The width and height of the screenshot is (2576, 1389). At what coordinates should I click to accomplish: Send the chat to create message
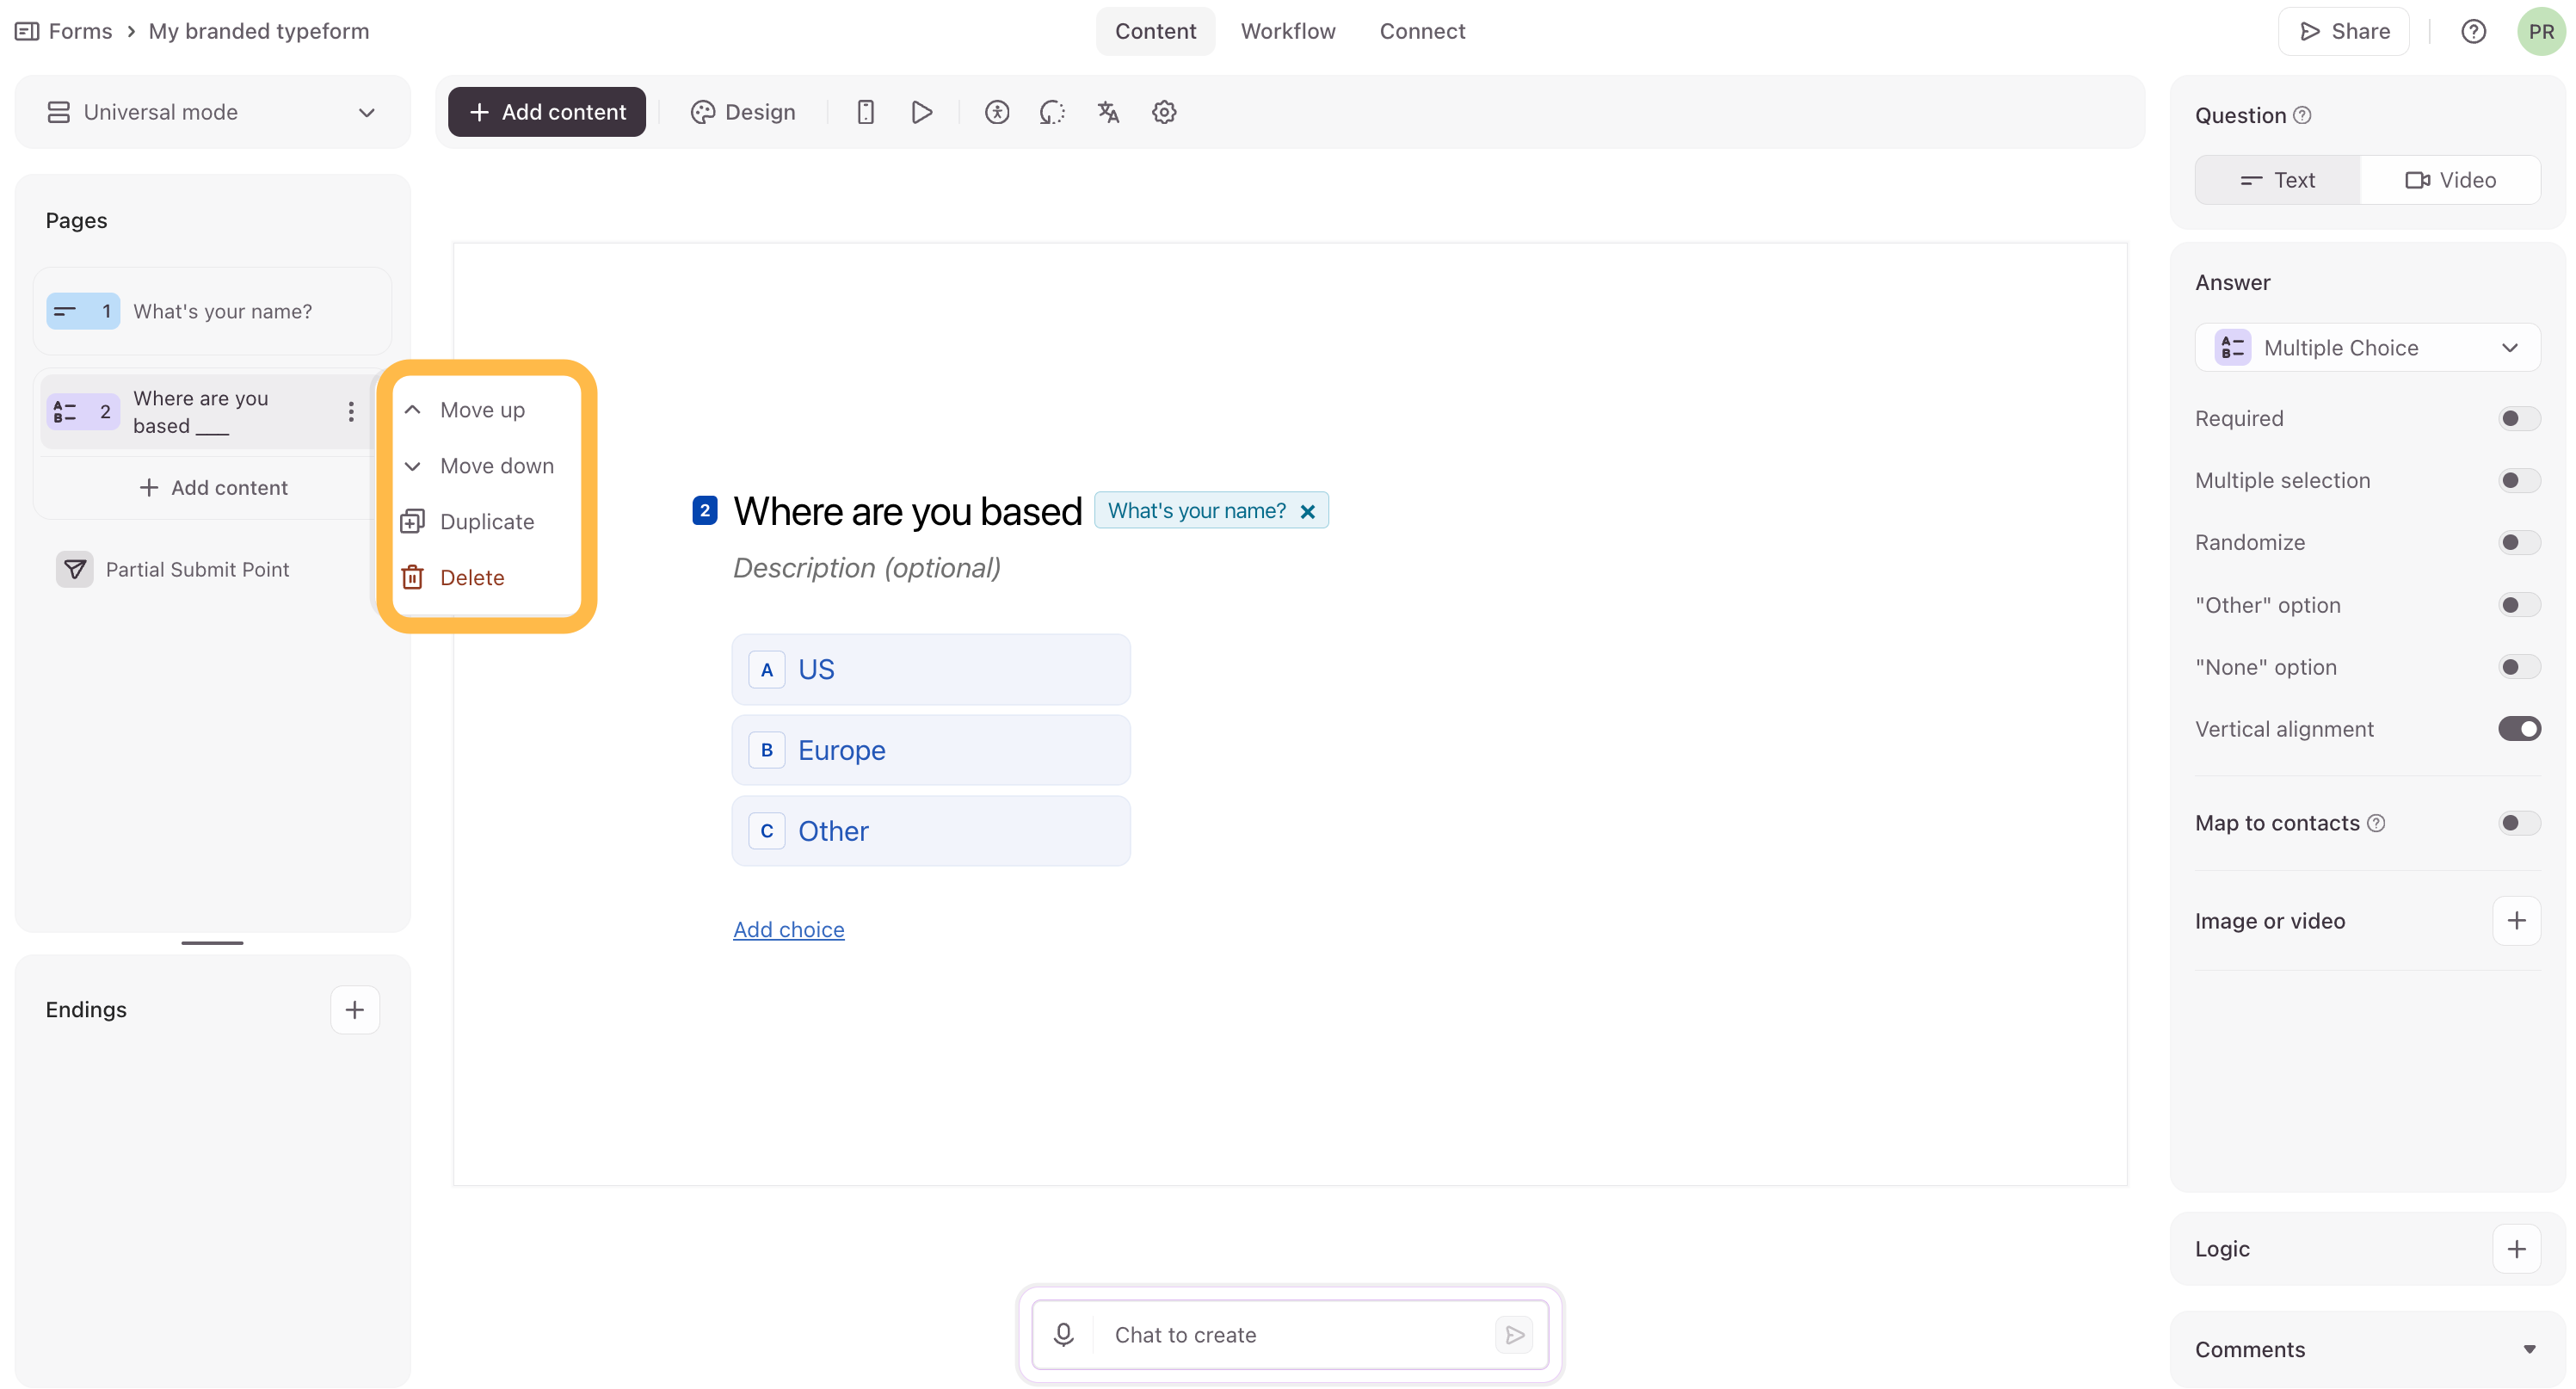(1514, 1334)
